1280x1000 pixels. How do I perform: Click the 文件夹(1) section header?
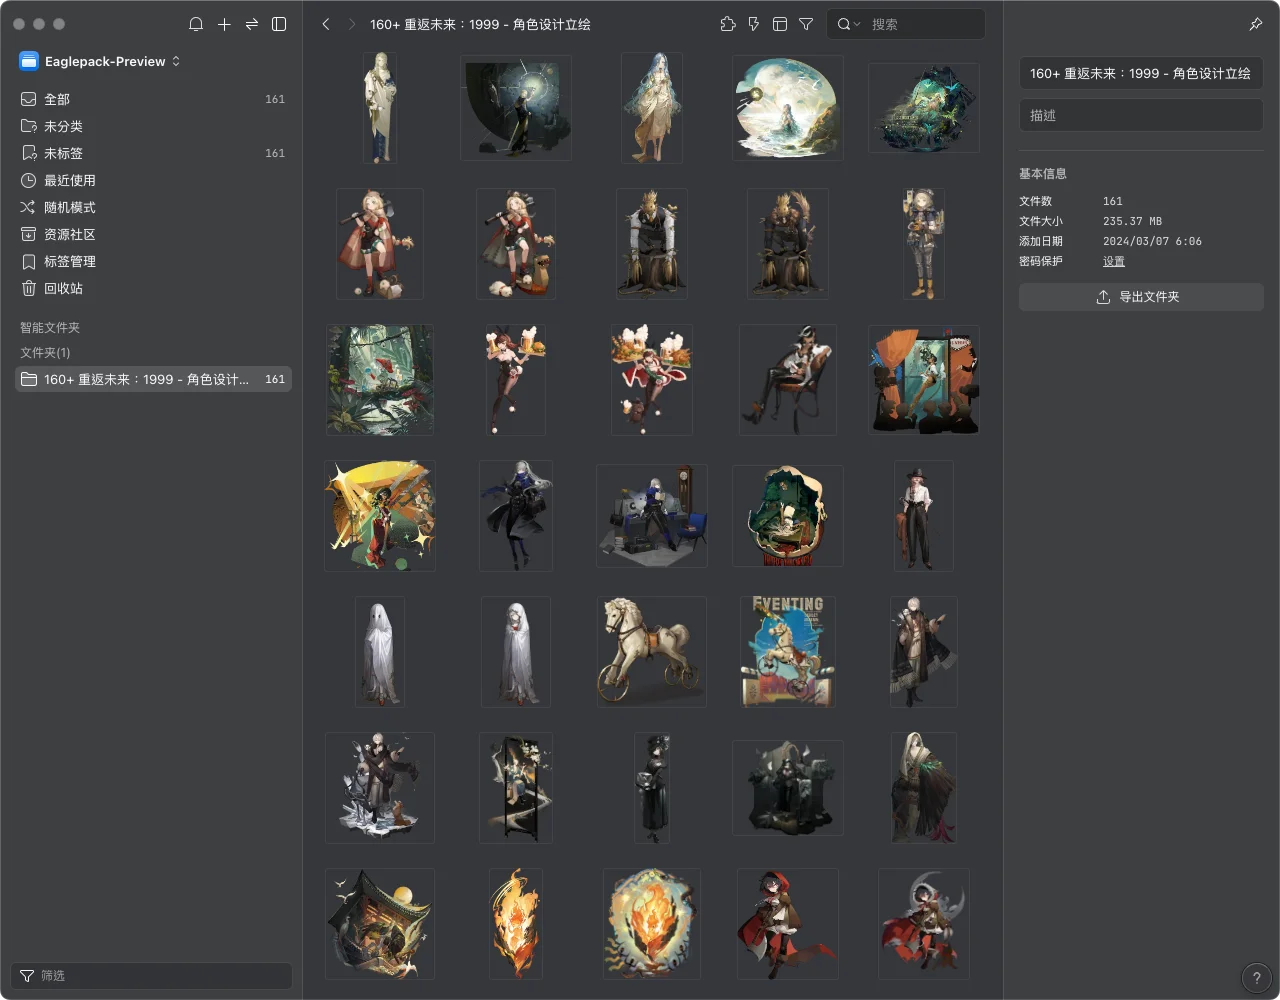45,353
